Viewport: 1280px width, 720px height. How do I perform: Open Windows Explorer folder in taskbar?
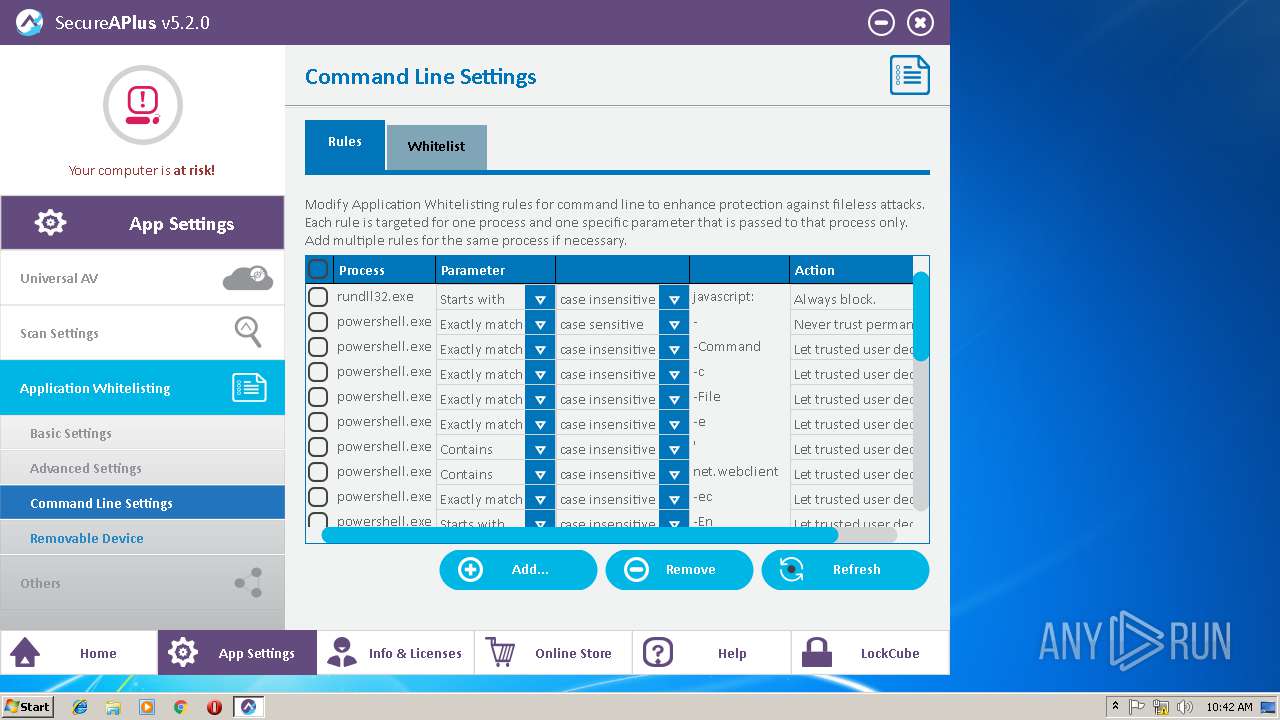click(113, 707)
